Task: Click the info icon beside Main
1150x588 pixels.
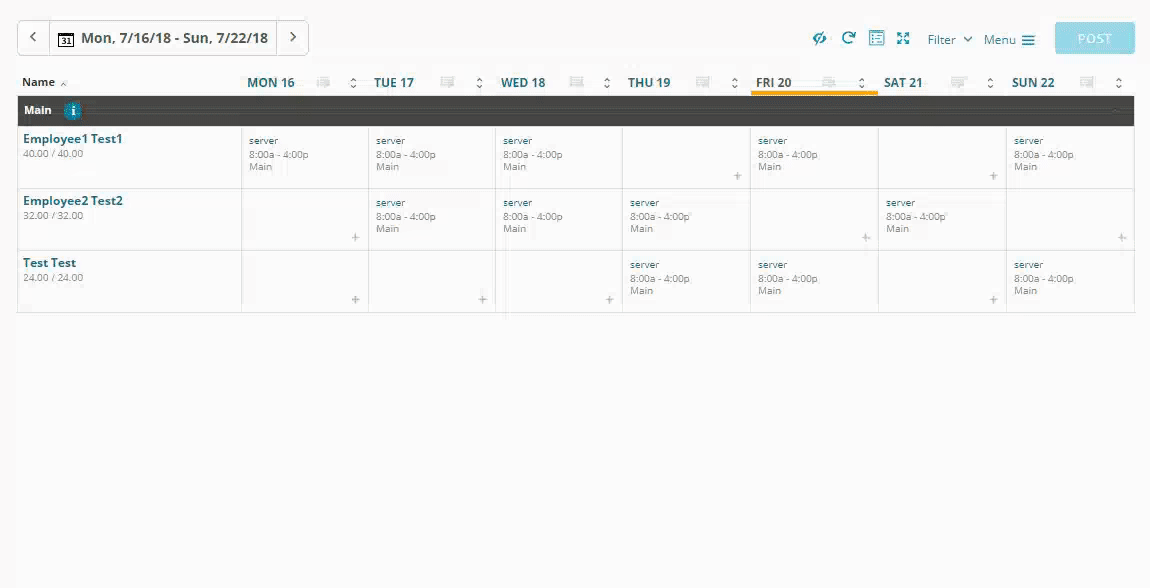Action: (x=72, y=111)
